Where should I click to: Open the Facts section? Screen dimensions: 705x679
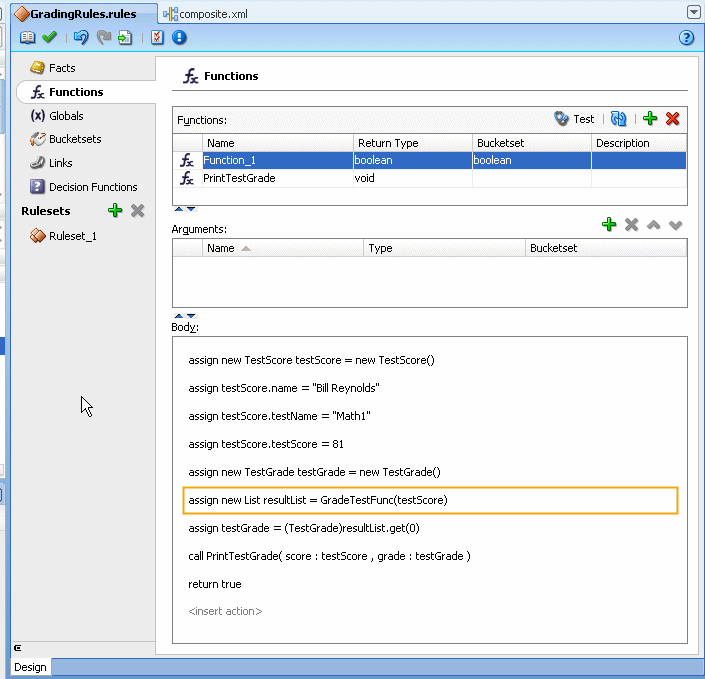click(x=53, y=68)
